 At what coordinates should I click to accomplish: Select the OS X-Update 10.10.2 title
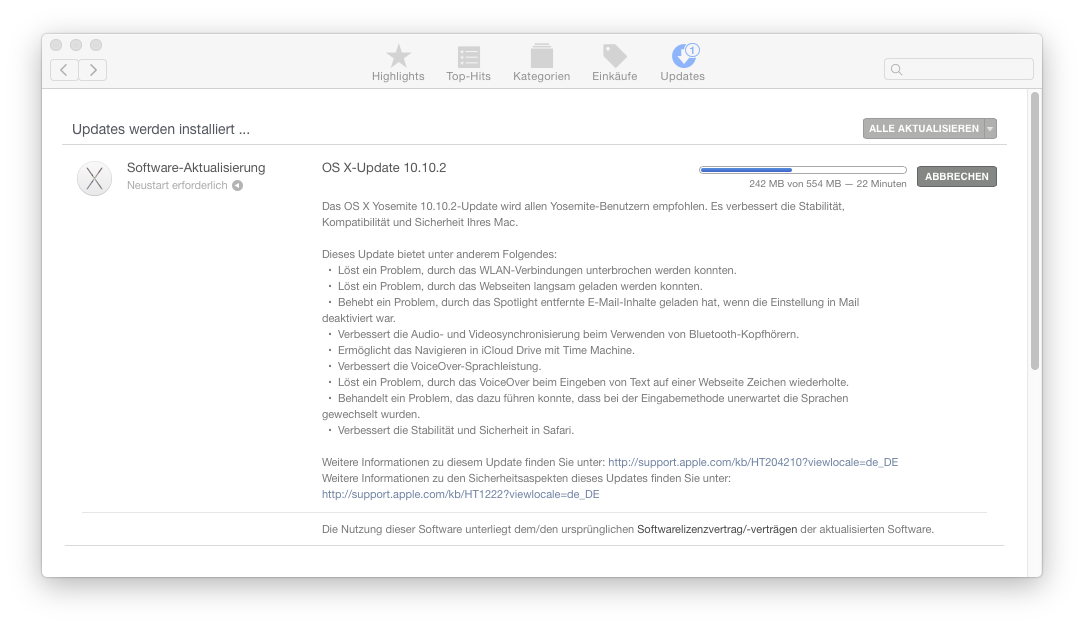tap(384, 168)
